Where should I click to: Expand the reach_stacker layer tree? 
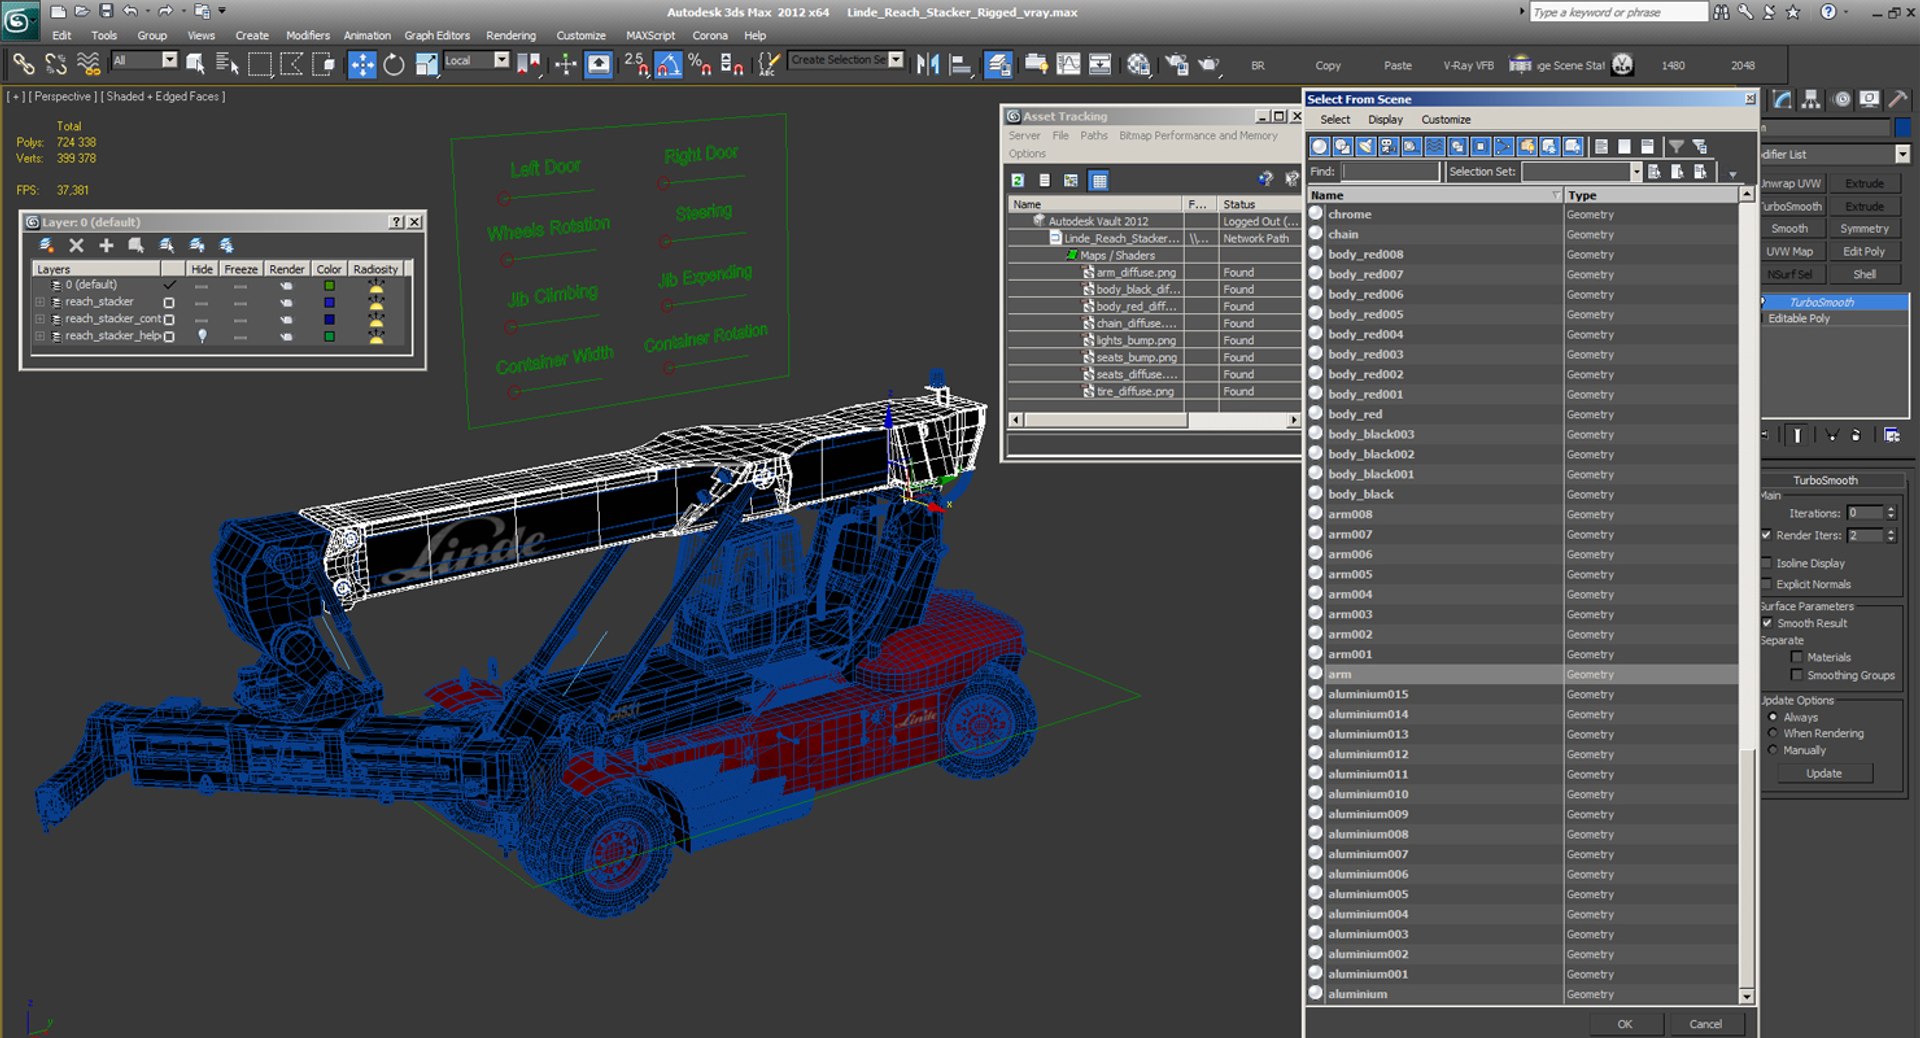[x=40, y=302]
